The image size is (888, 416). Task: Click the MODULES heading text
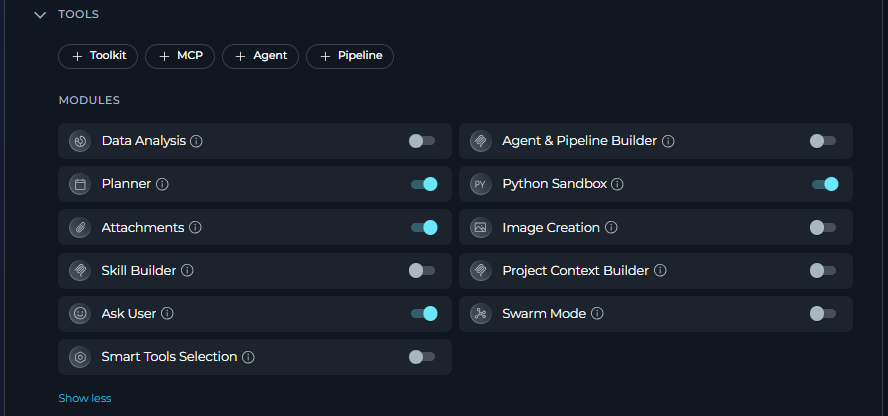tap(89, 100)
